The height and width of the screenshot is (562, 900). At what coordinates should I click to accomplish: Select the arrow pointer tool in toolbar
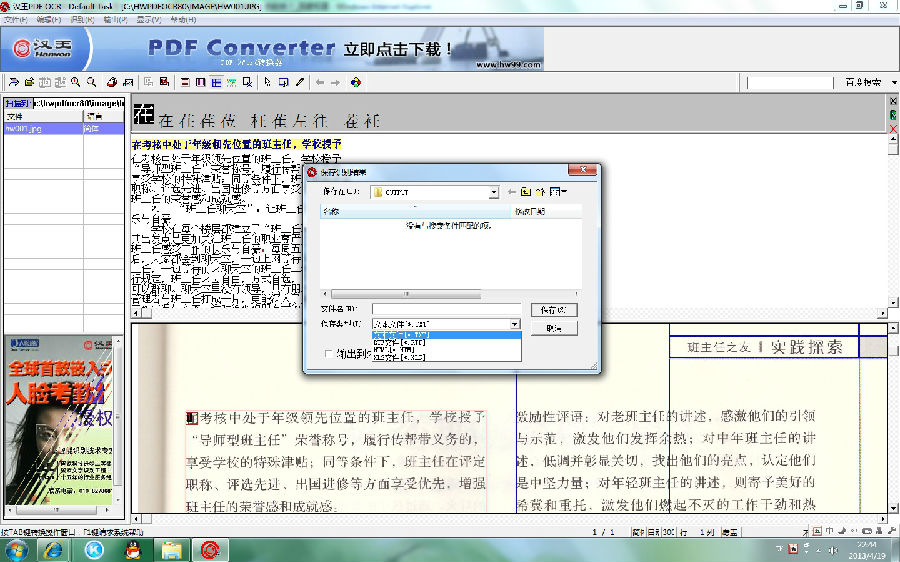(268, 82)
